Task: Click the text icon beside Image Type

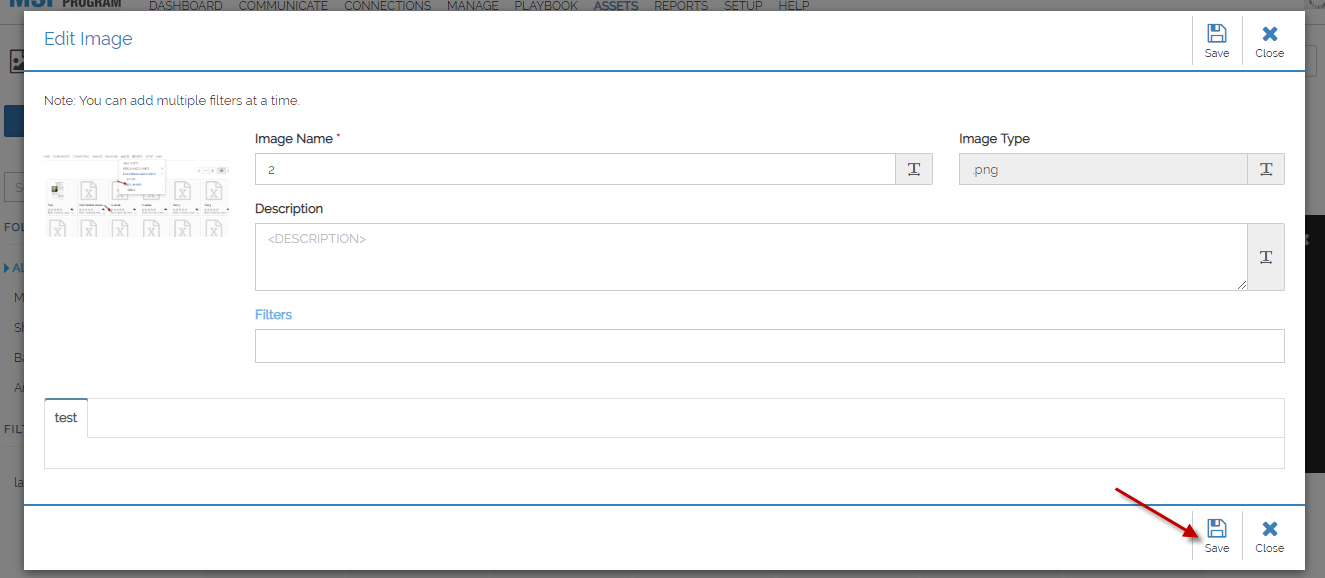Action: [x=1266, y=170]
